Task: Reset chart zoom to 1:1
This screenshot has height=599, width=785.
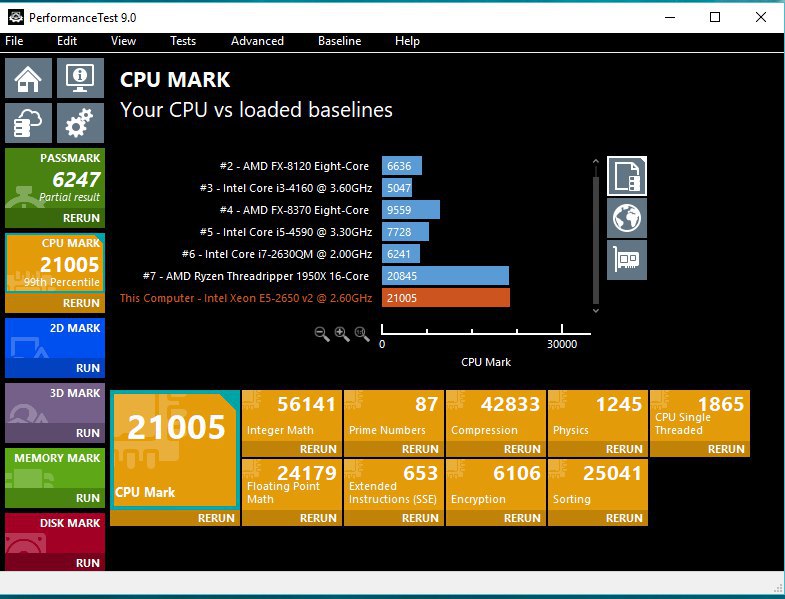Action: coord(362,334)
